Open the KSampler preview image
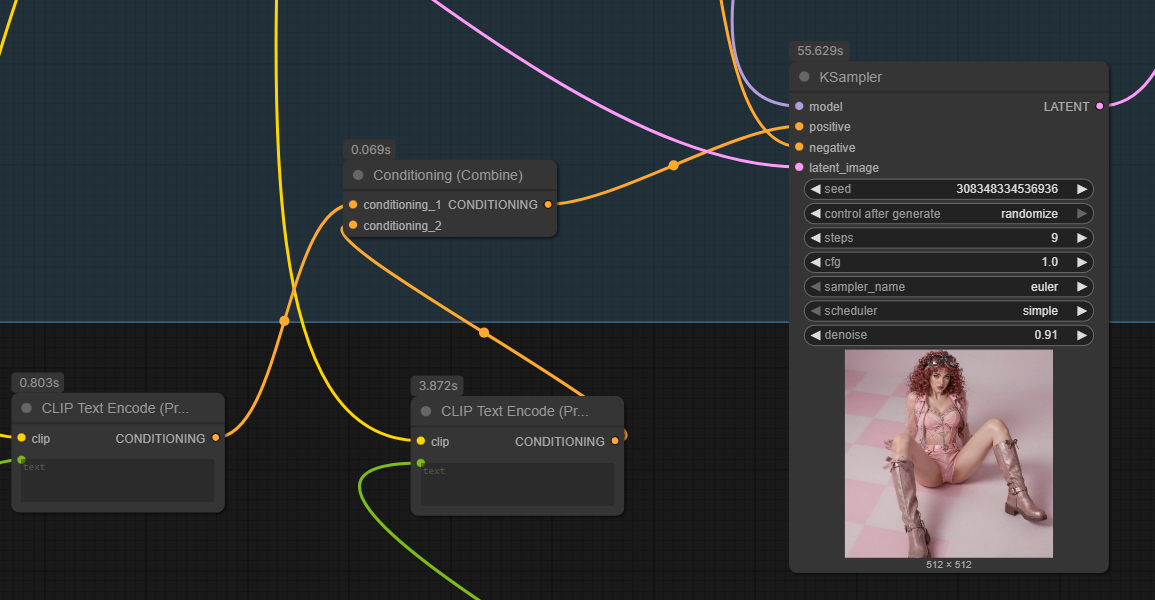Viewport: 1155px width, 600px height. tap(949, 453)
